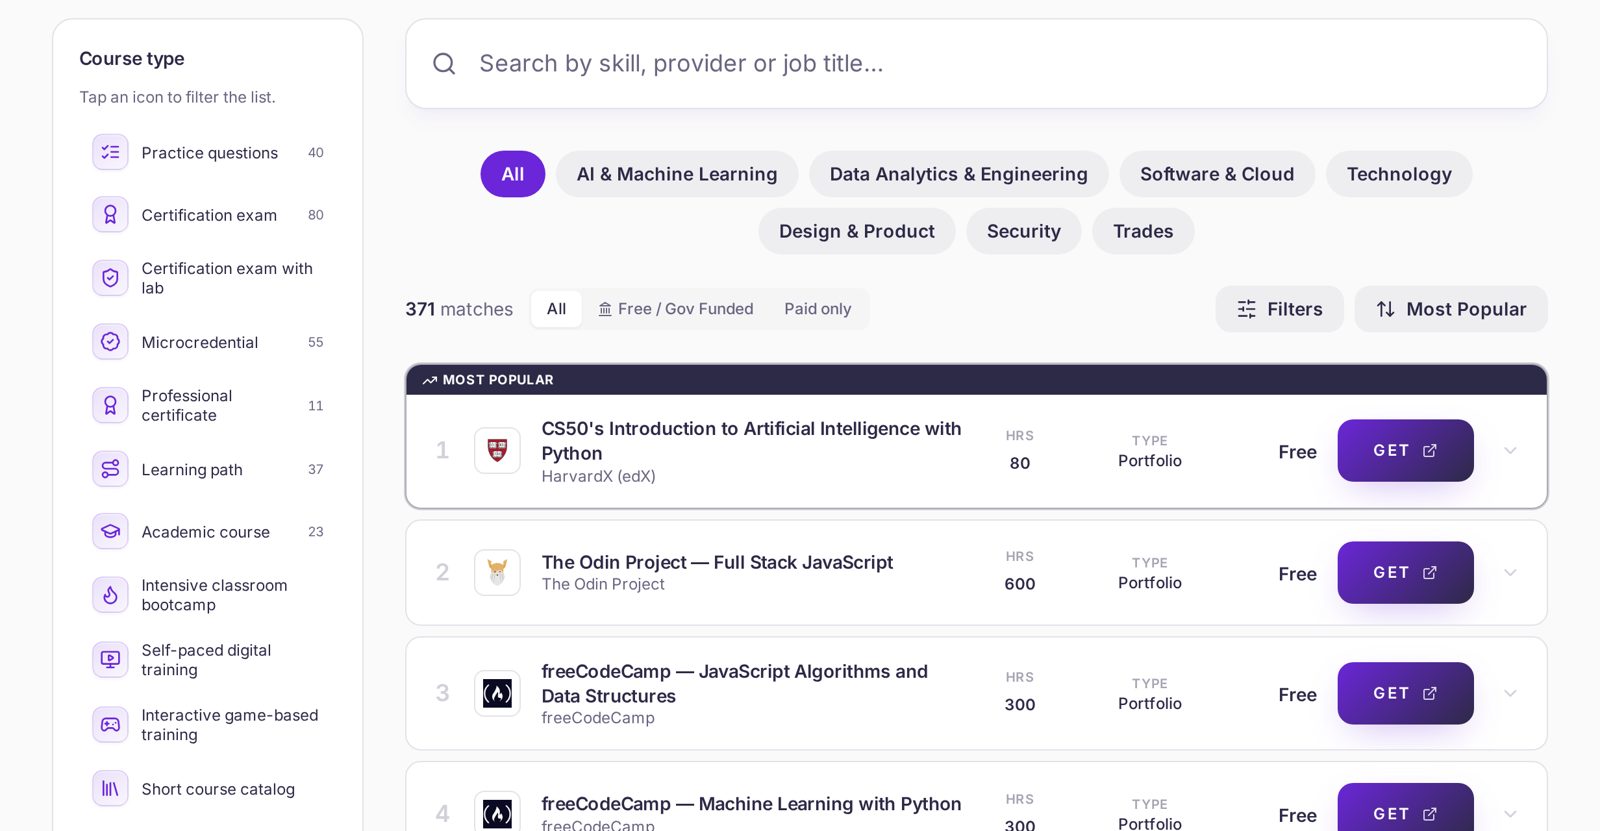Image resolution: width=1600 pixels, height=831 pixels.
Task: Get JavaScript Algorithms and Data Structures course
Action: point(1405,693)
